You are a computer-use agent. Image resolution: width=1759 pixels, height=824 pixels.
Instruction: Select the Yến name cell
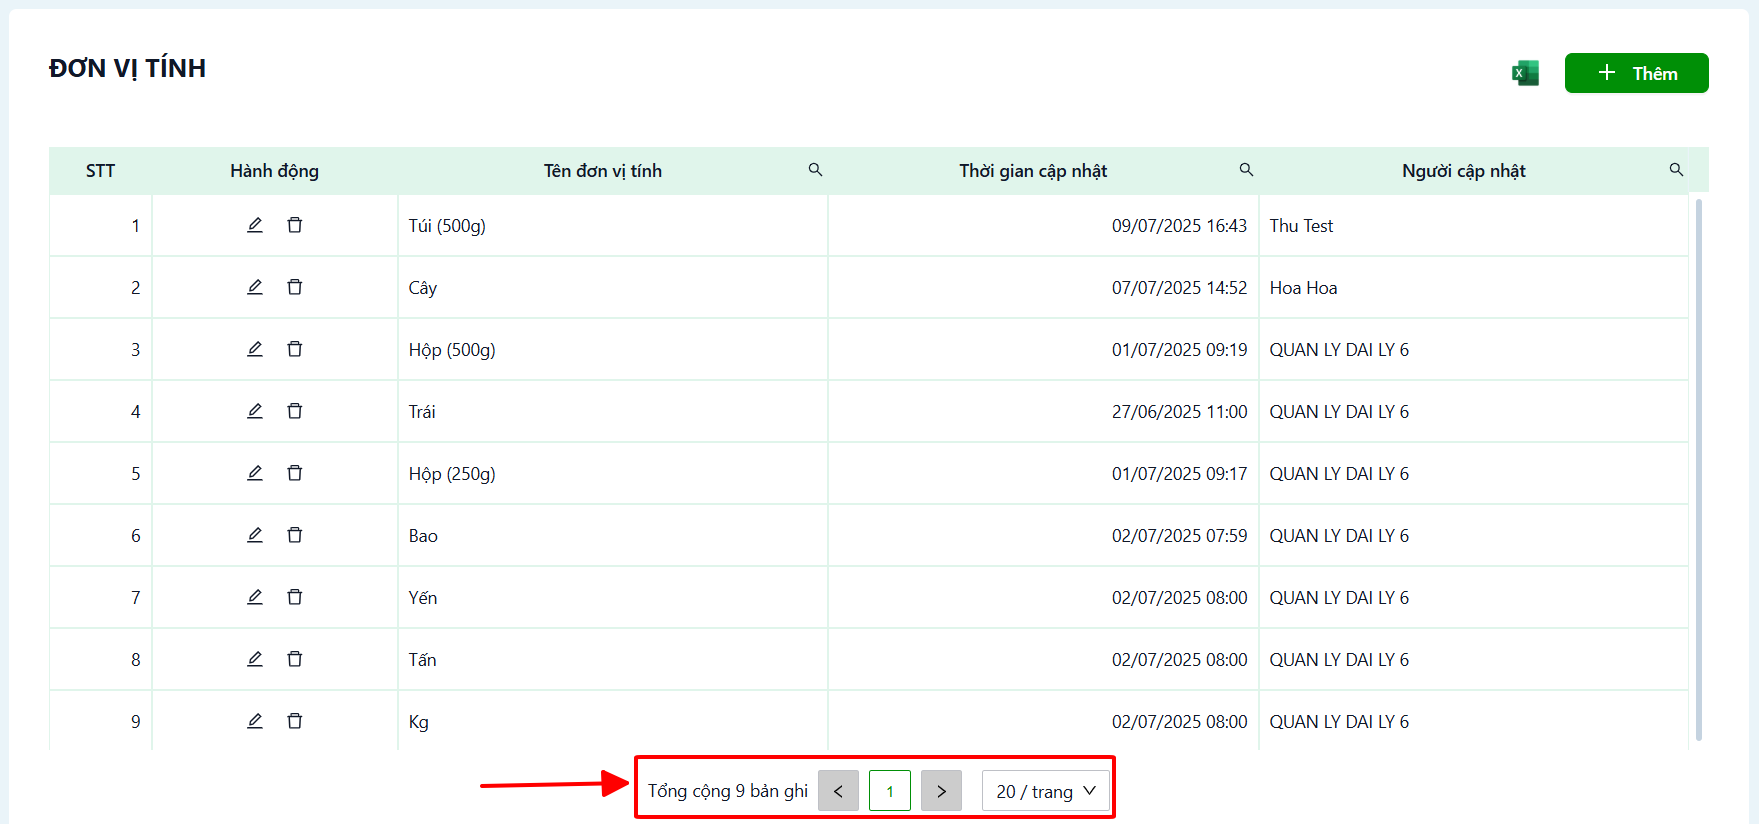(613, 598)
